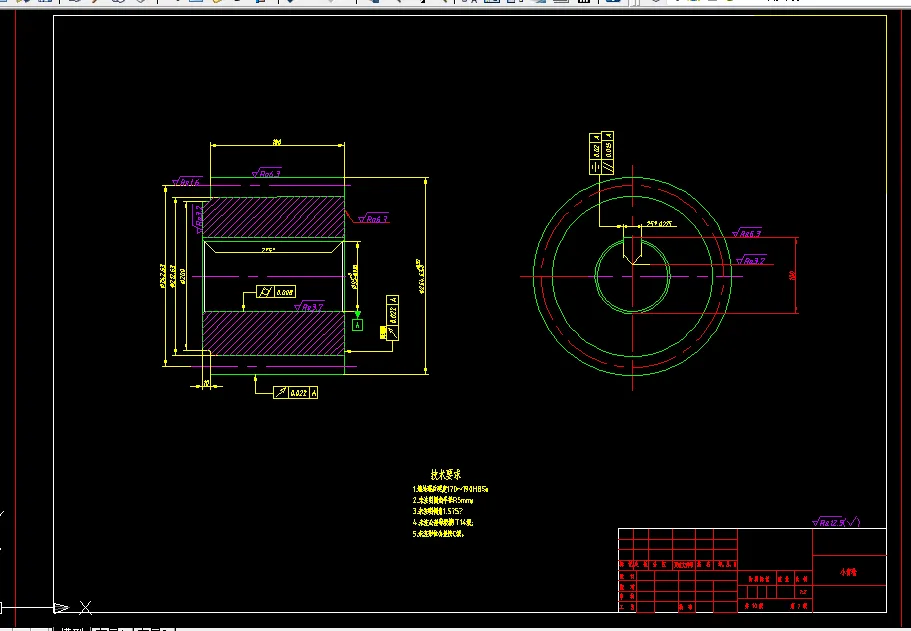This screenshot has height=631, width=911.
Task: Click the 0.008 cylindricity tolerance frame
Action: pos(276,292)
